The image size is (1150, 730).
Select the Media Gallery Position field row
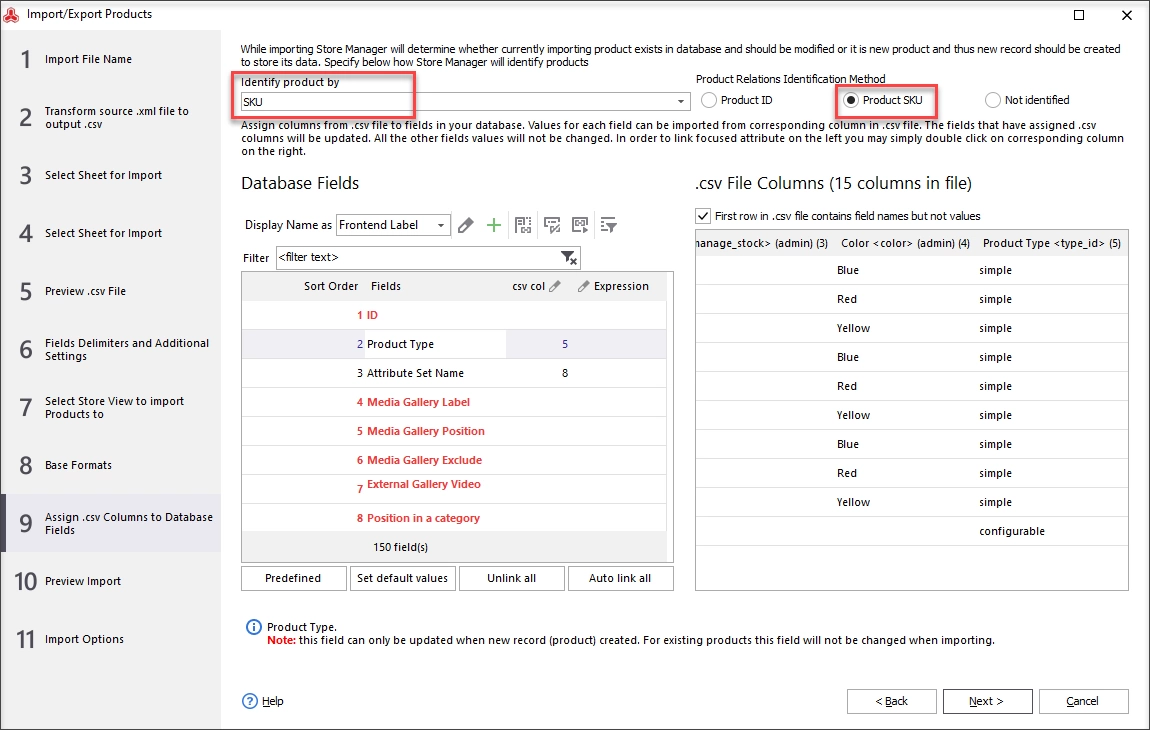[454, 431]
